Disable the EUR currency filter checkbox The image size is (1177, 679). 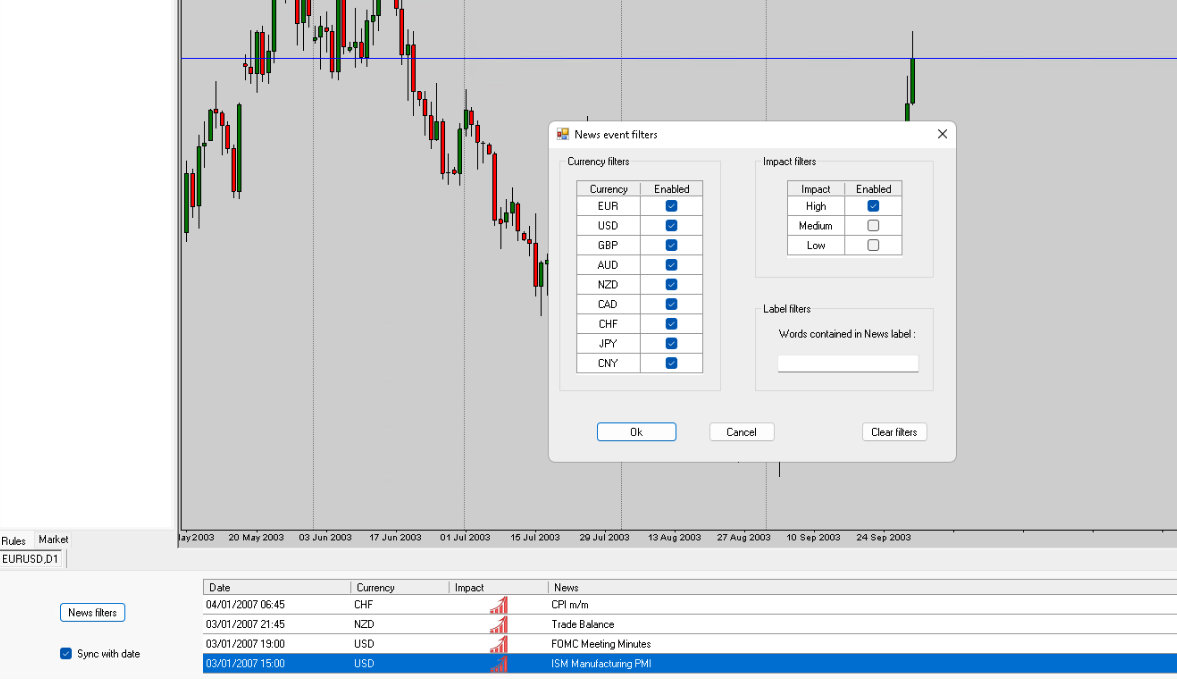point(671,206)
